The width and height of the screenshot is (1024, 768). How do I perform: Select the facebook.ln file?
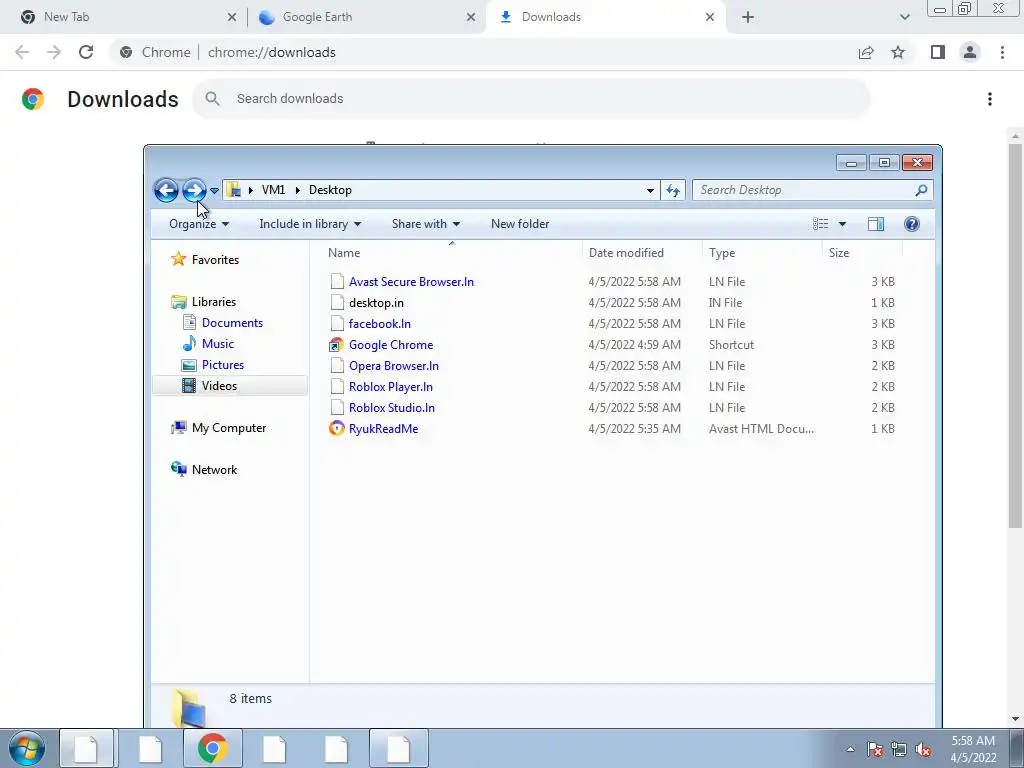coord(379,324)
